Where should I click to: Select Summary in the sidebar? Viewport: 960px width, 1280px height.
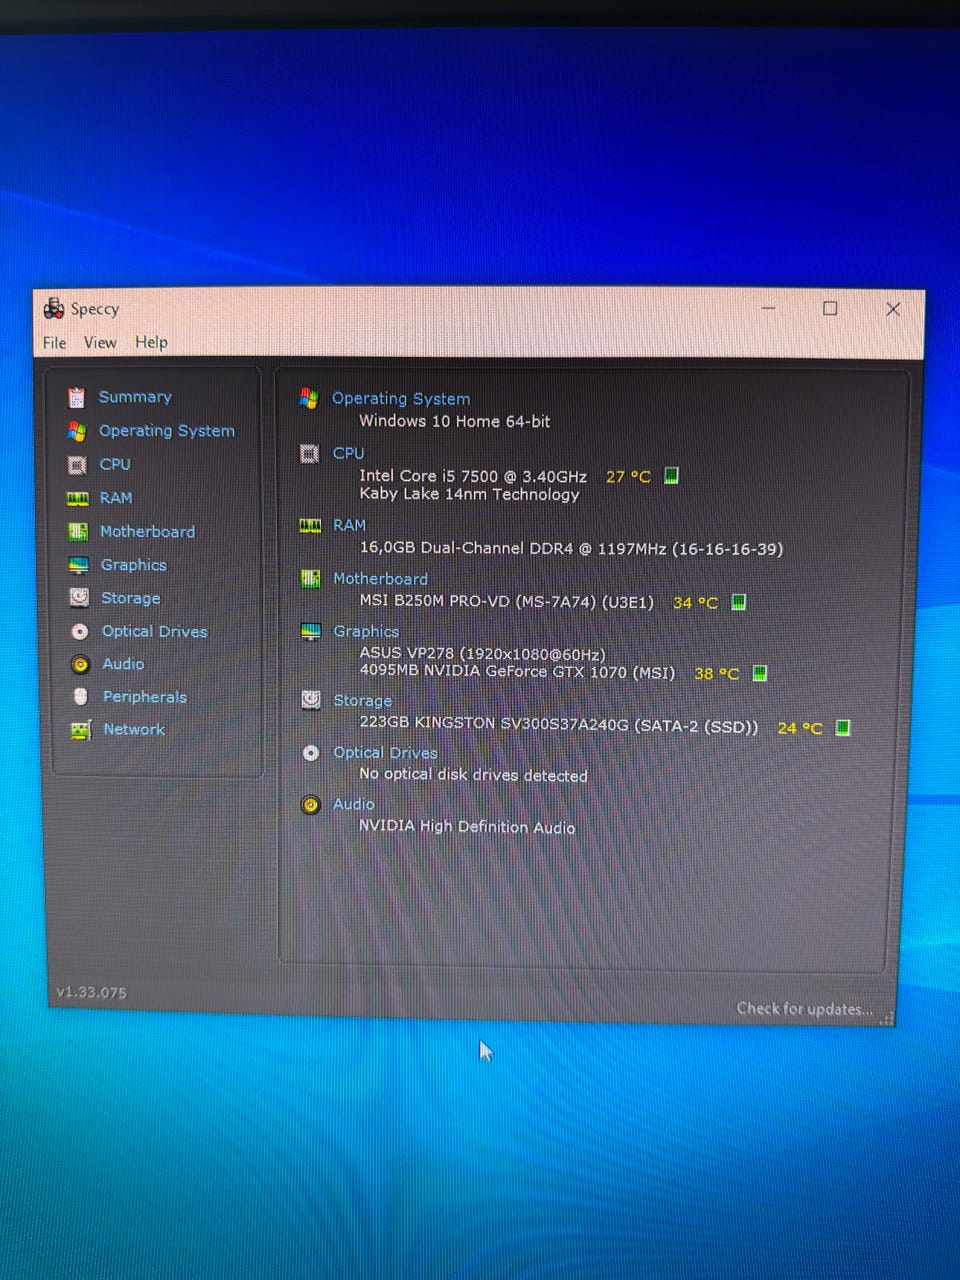(x=135, y=397)
